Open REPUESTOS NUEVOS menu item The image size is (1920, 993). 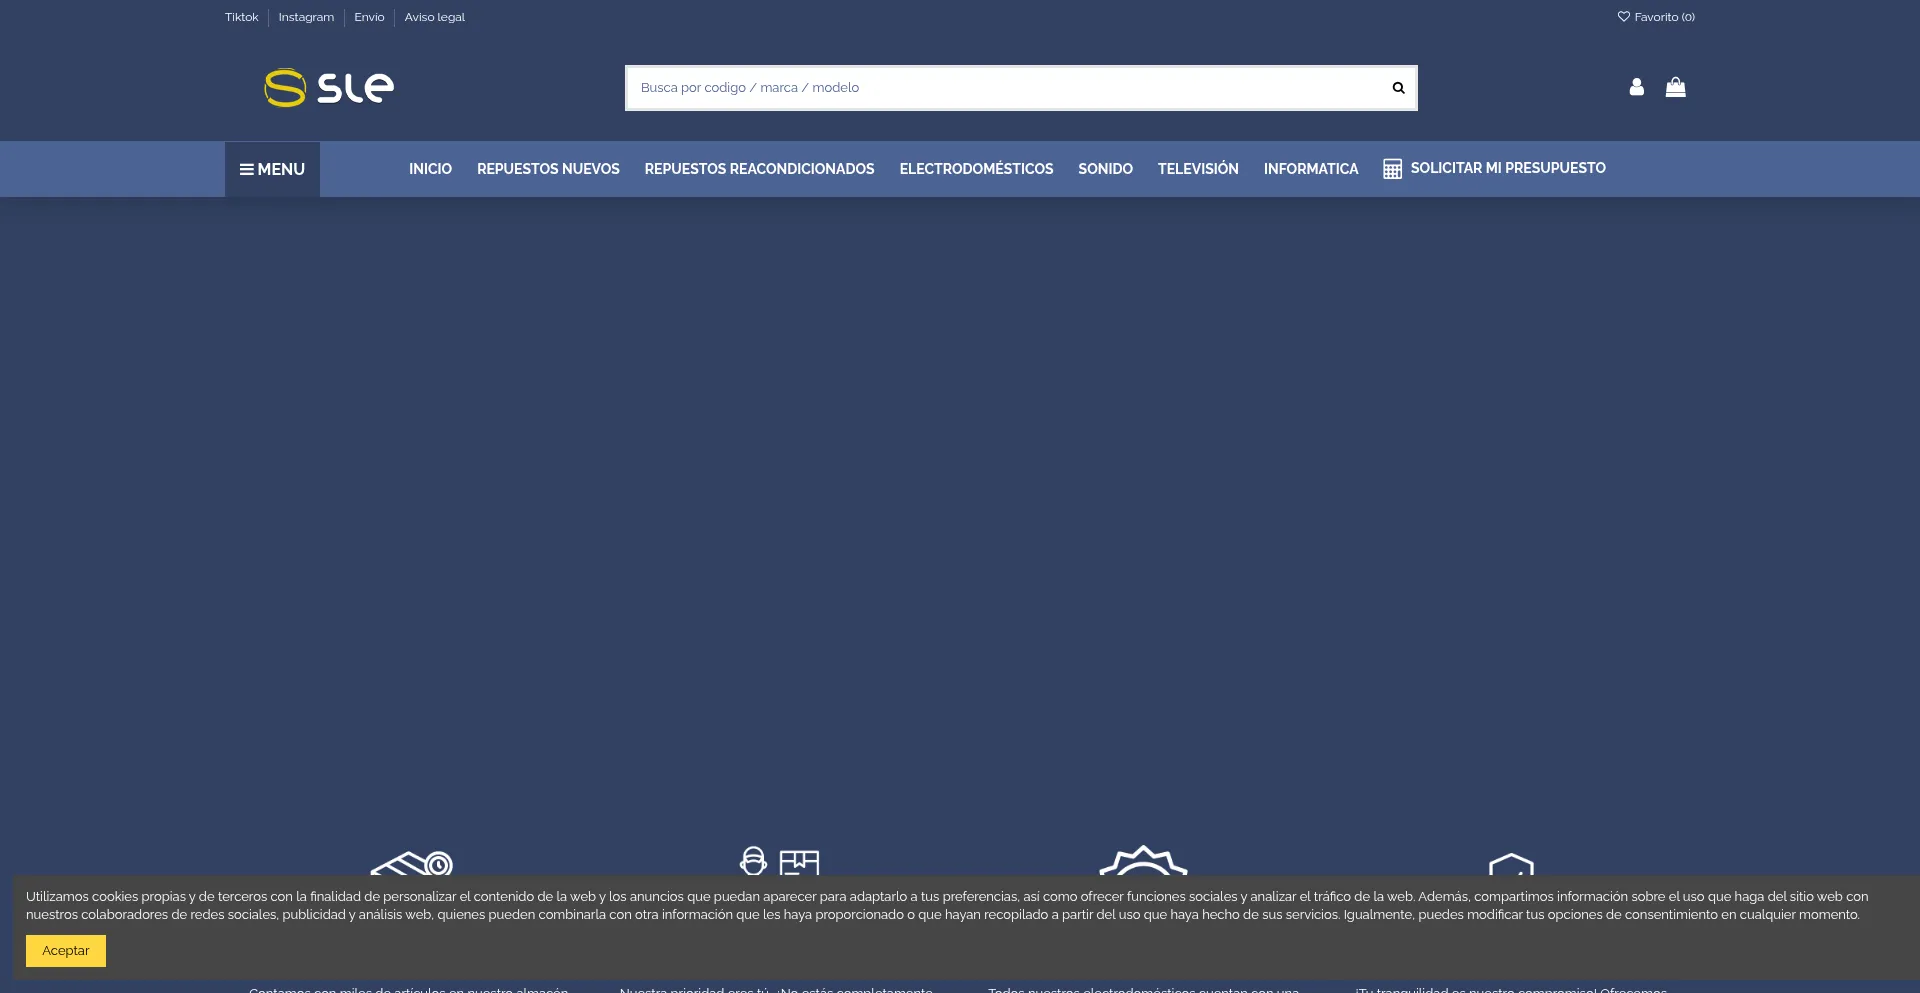[x=548, y=169]
